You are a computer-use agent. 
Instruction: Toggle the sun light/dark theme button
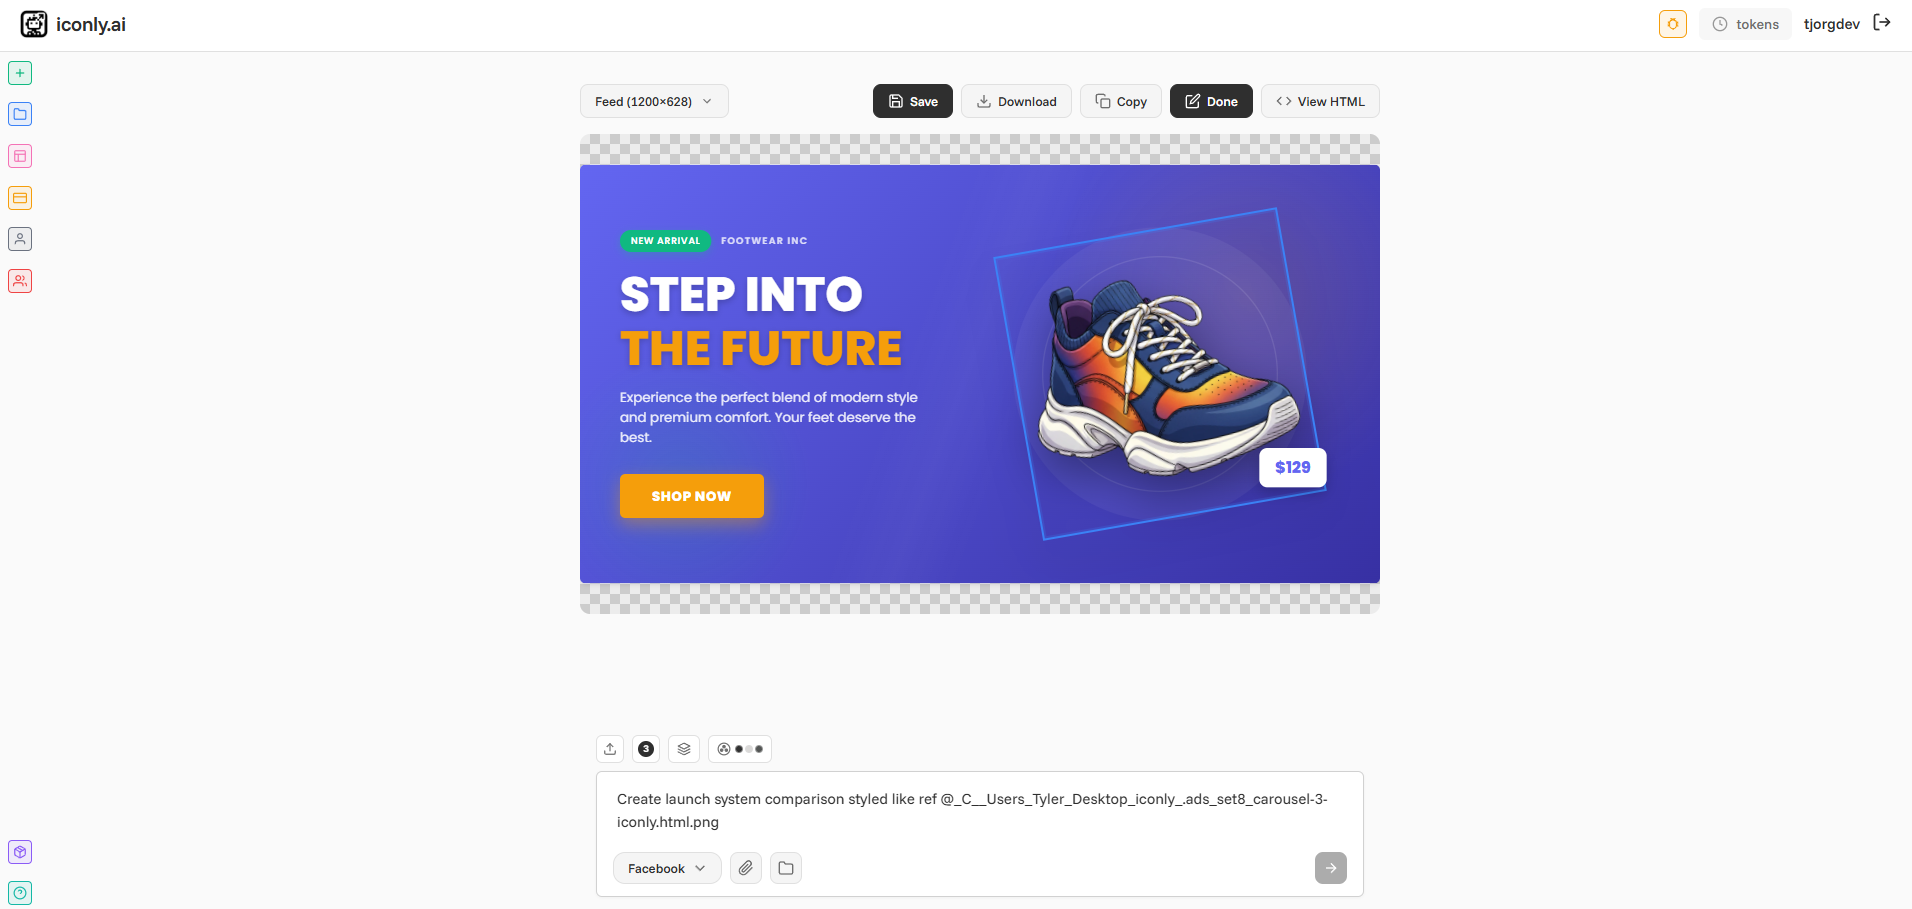1673,24
